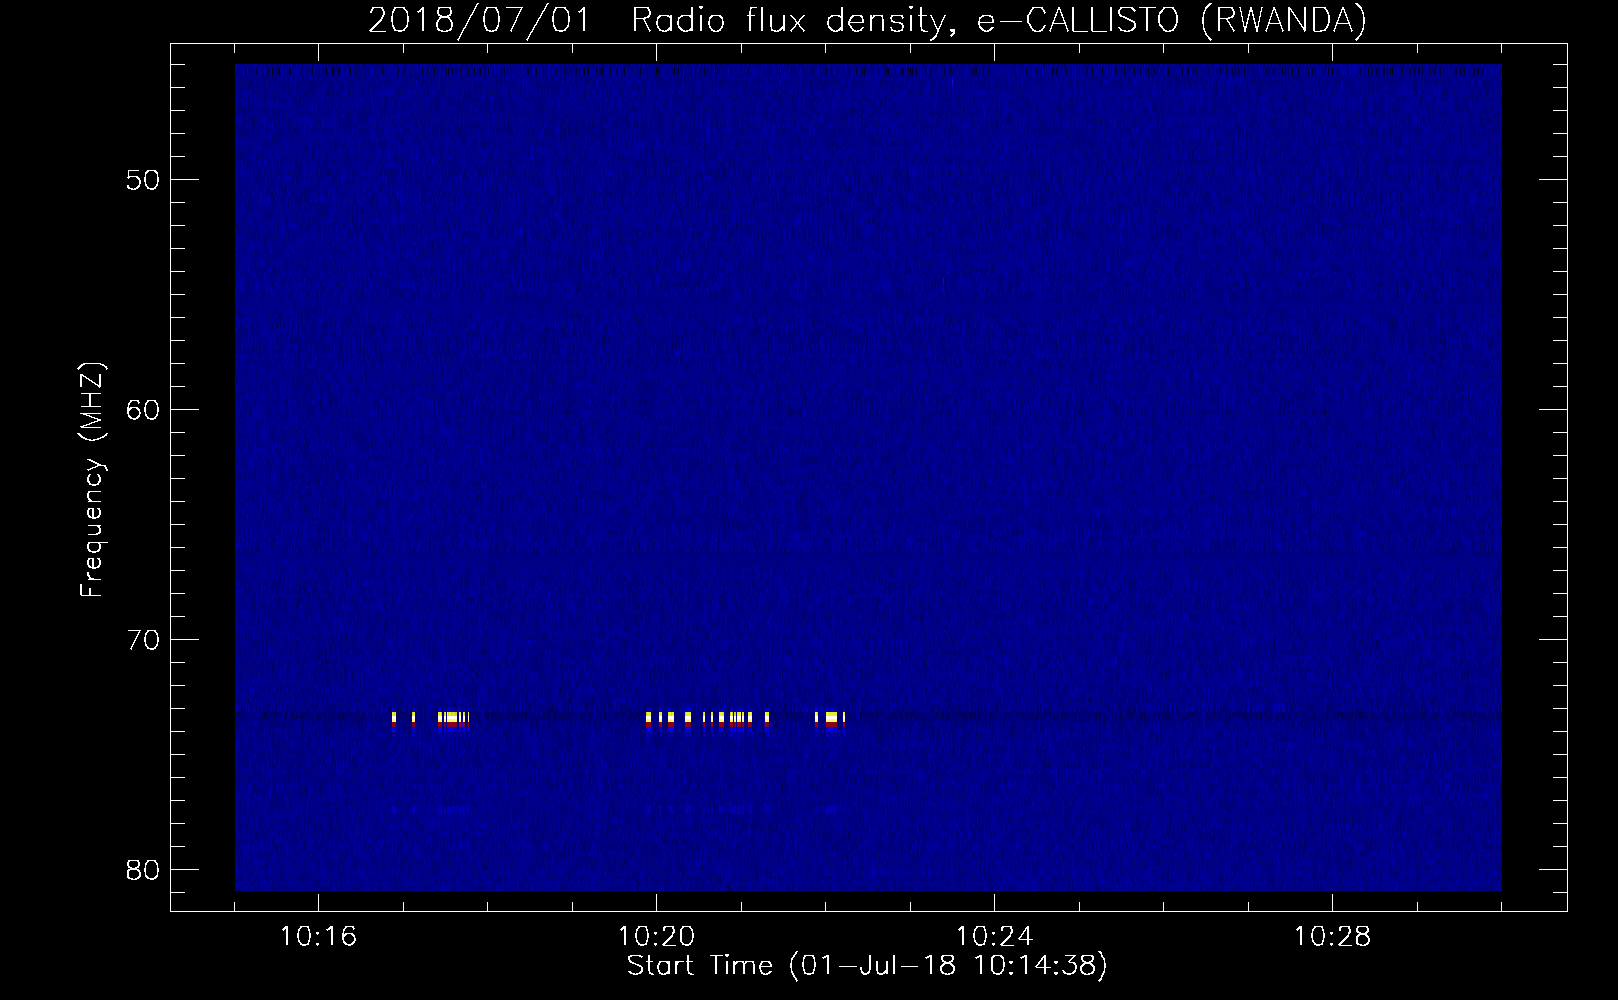The image size is (1618, 1000).
Task: Click the last burst cluster near 10:22
Action: pos(830,721)
